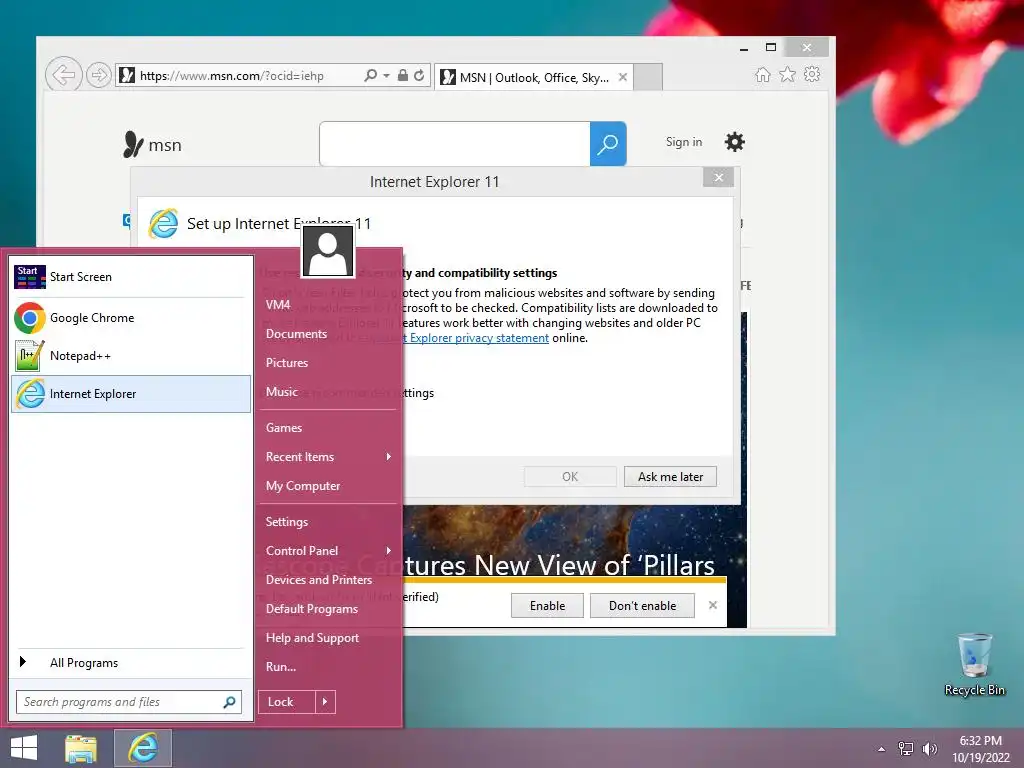1024x768 pixels.
Task: Click the MSN search text box
Action: (x=455, y=144)
